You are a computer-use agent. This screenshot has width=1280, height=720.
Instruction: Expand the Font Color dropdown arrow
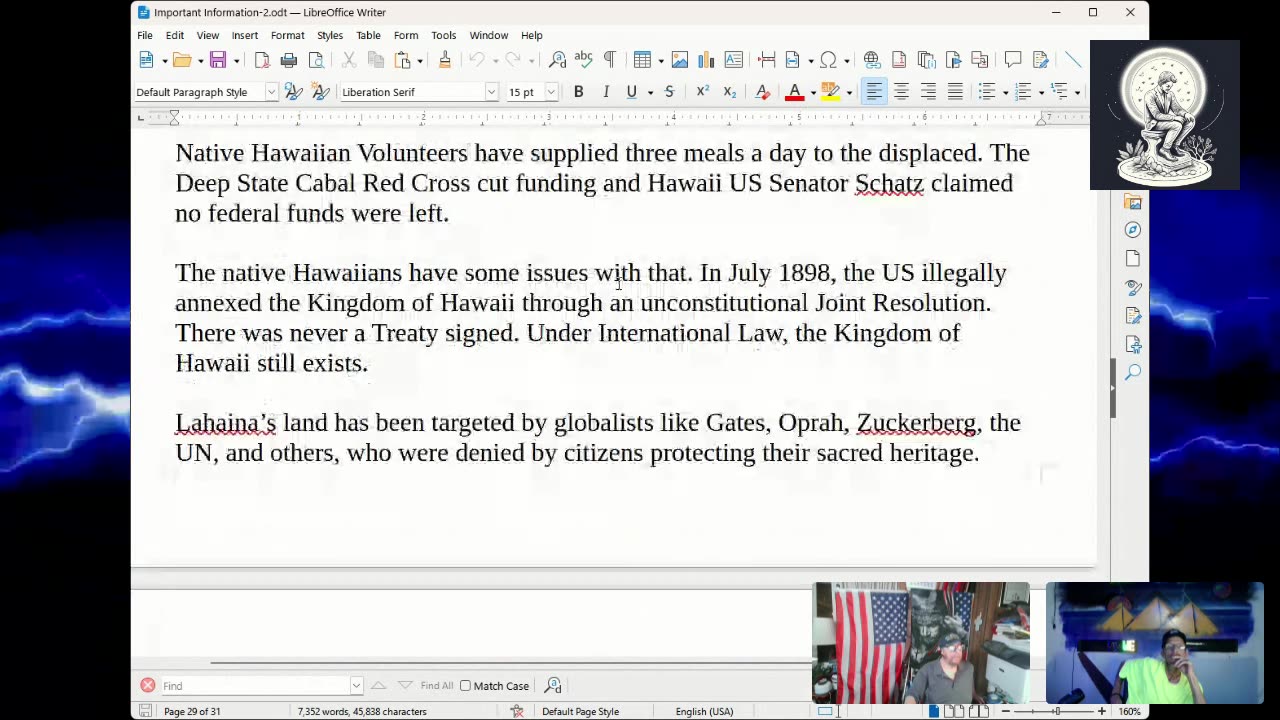813,92
